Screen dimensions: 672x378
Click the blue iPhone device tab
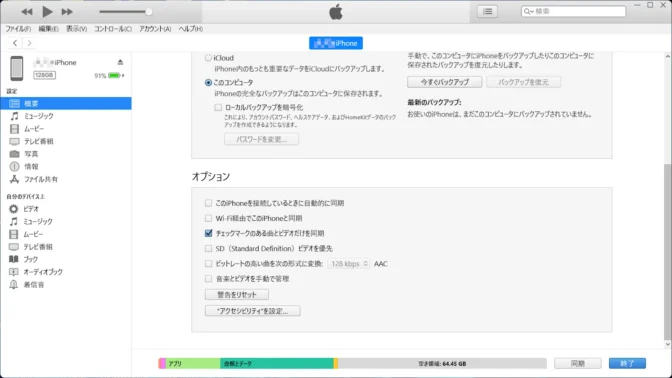pyautogui.click(x=336, y=43)
